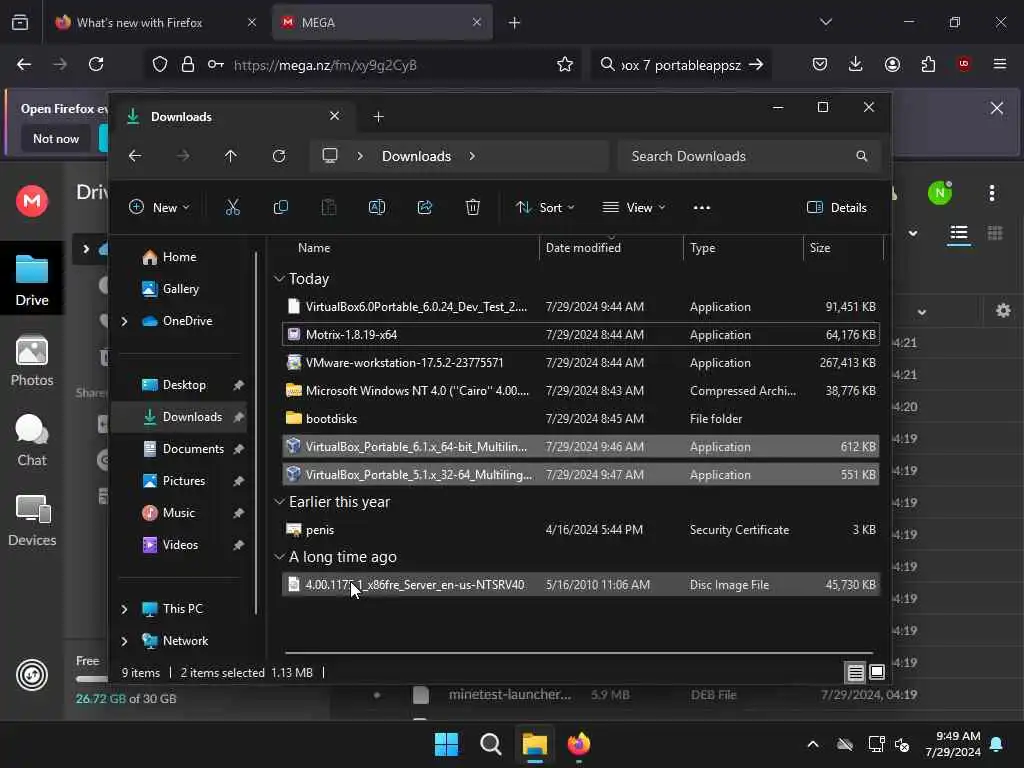Select the MEGA browser tab

[x=382, y=22]
